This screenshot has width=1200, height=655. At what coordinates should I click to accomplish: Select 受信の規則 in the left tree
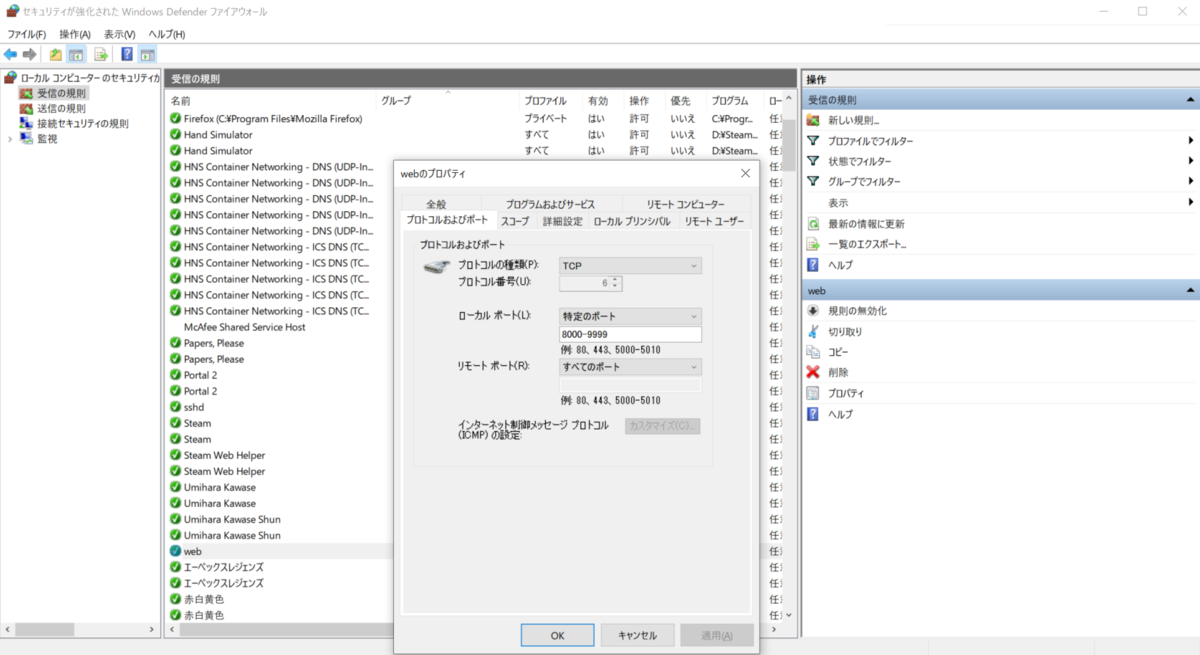(61, 93)
